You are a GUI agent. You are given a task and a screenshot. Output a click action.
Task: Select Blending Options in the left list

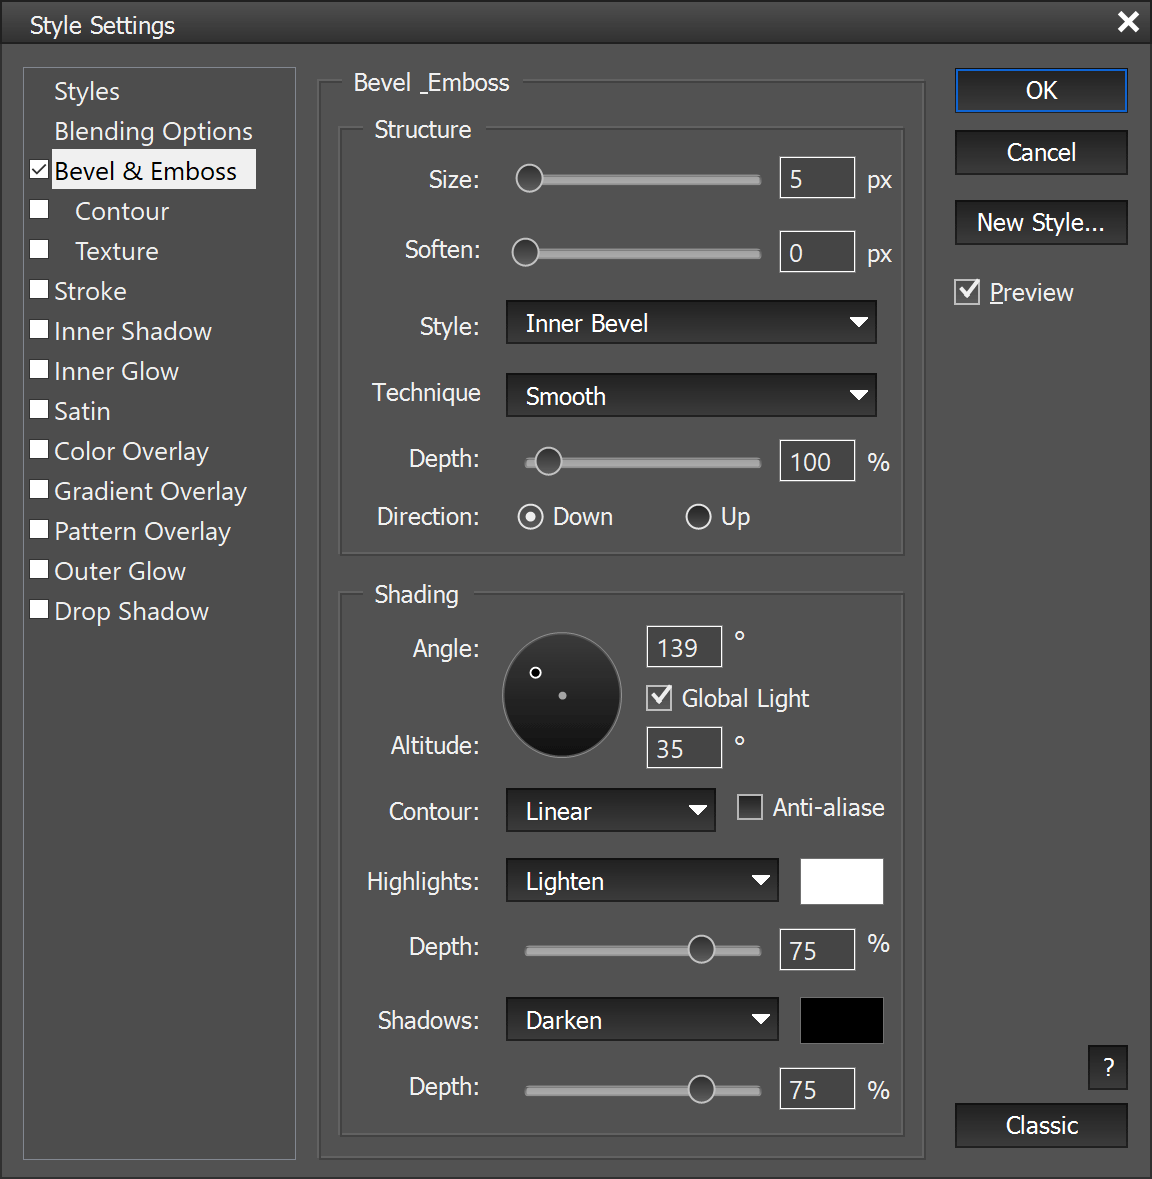pos(153,131)
